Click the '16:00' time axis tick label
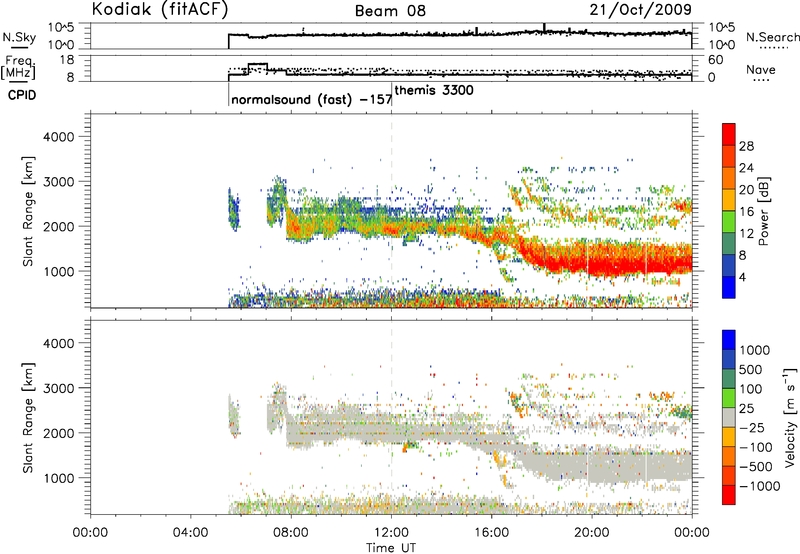The width and height of the screenshot is (800, 554). click(x=491, y=533)
